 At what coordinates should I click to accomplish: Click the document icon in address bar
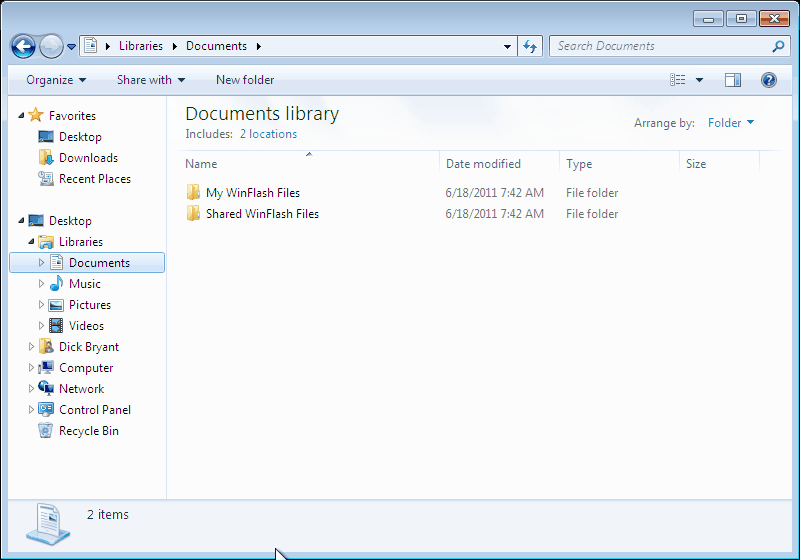pos(91,45)
